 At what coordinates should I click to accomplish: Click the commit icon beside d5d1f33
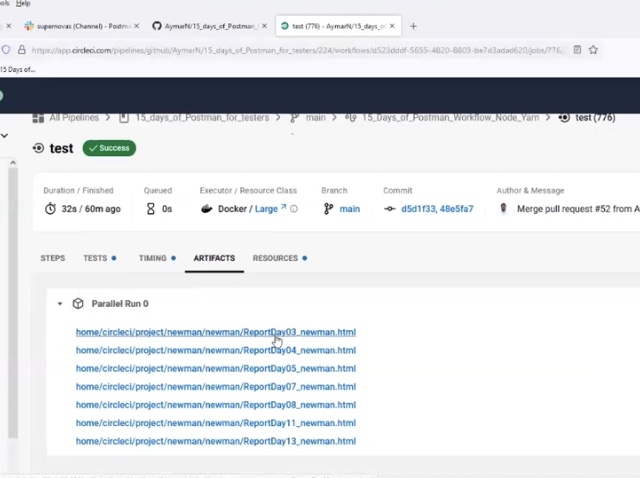(390, 209)
